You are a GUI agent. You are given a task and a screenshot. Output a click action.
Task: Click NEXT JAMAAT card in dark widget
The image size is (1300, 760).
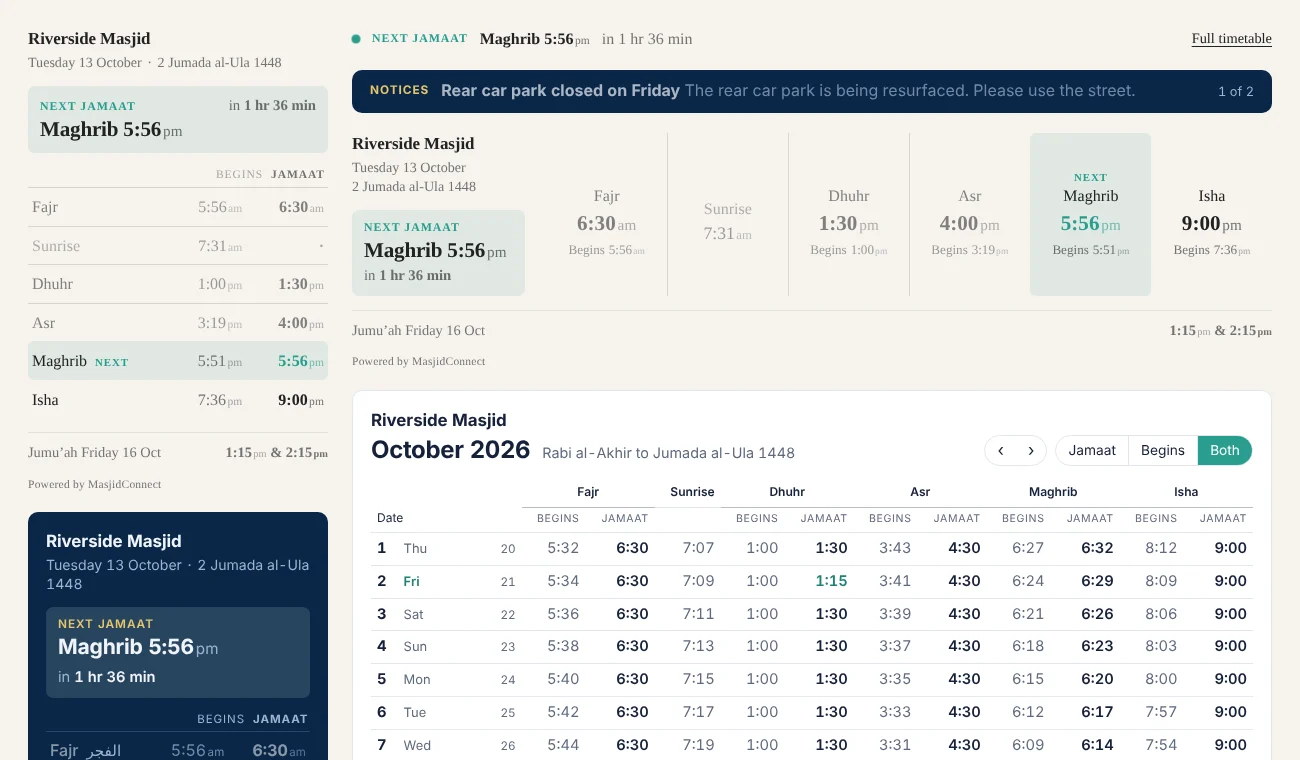[x=178, y=652]
